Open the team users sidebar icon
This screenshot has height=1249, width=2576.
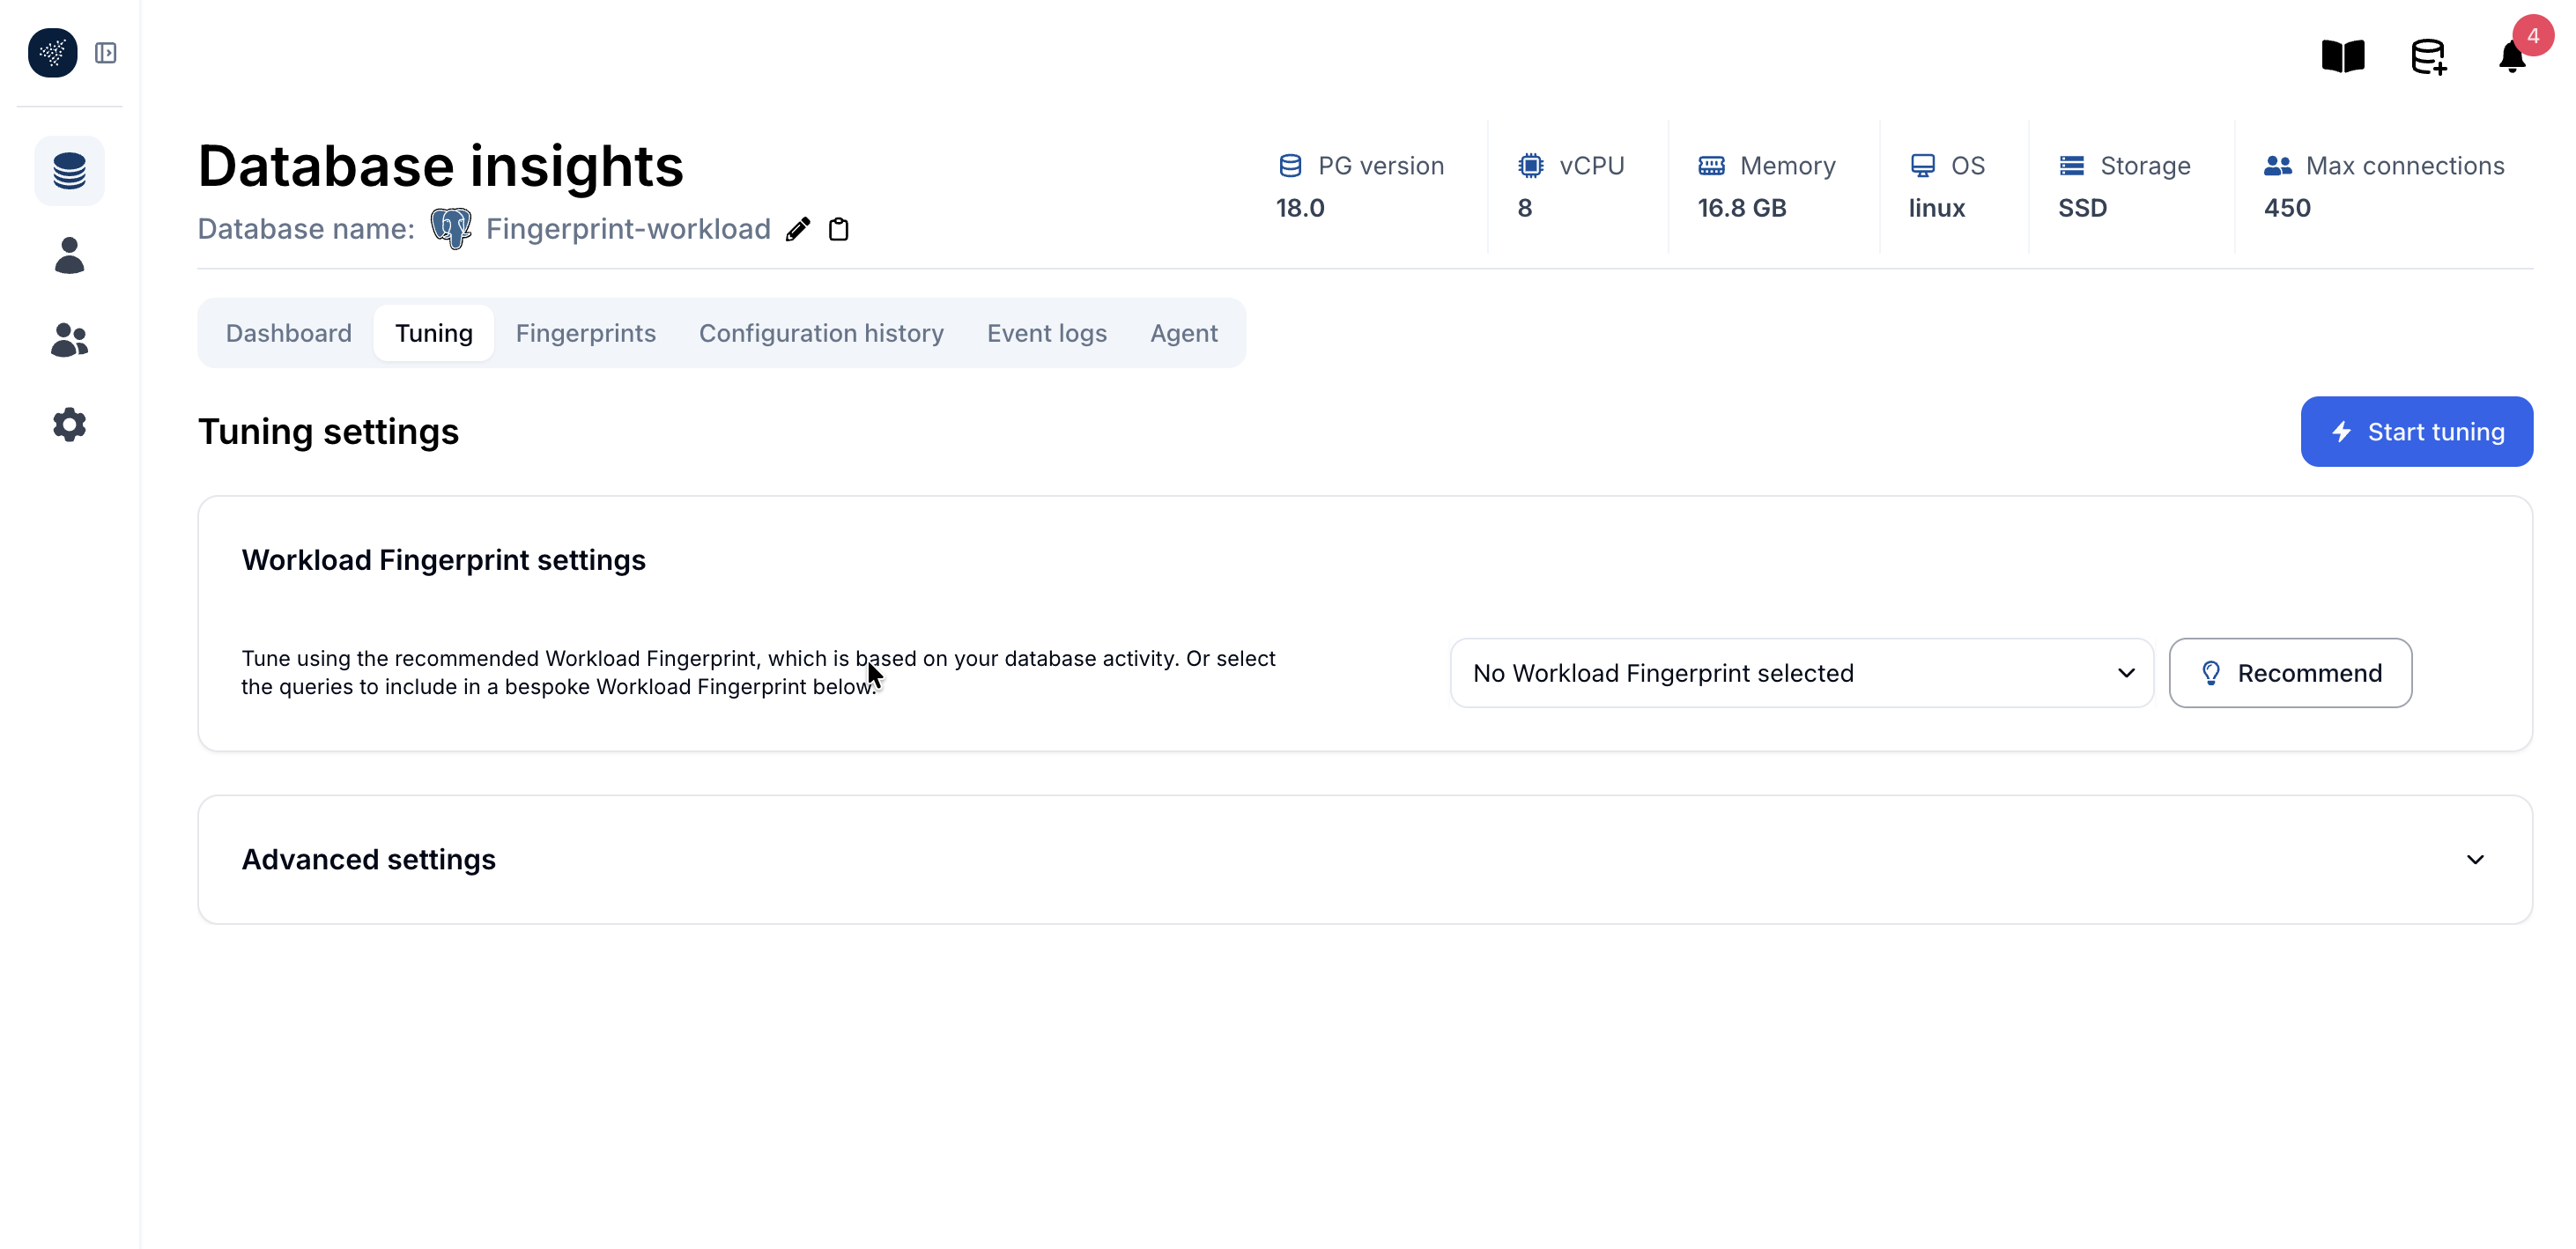pyautogui.click(x=69, y=340)
